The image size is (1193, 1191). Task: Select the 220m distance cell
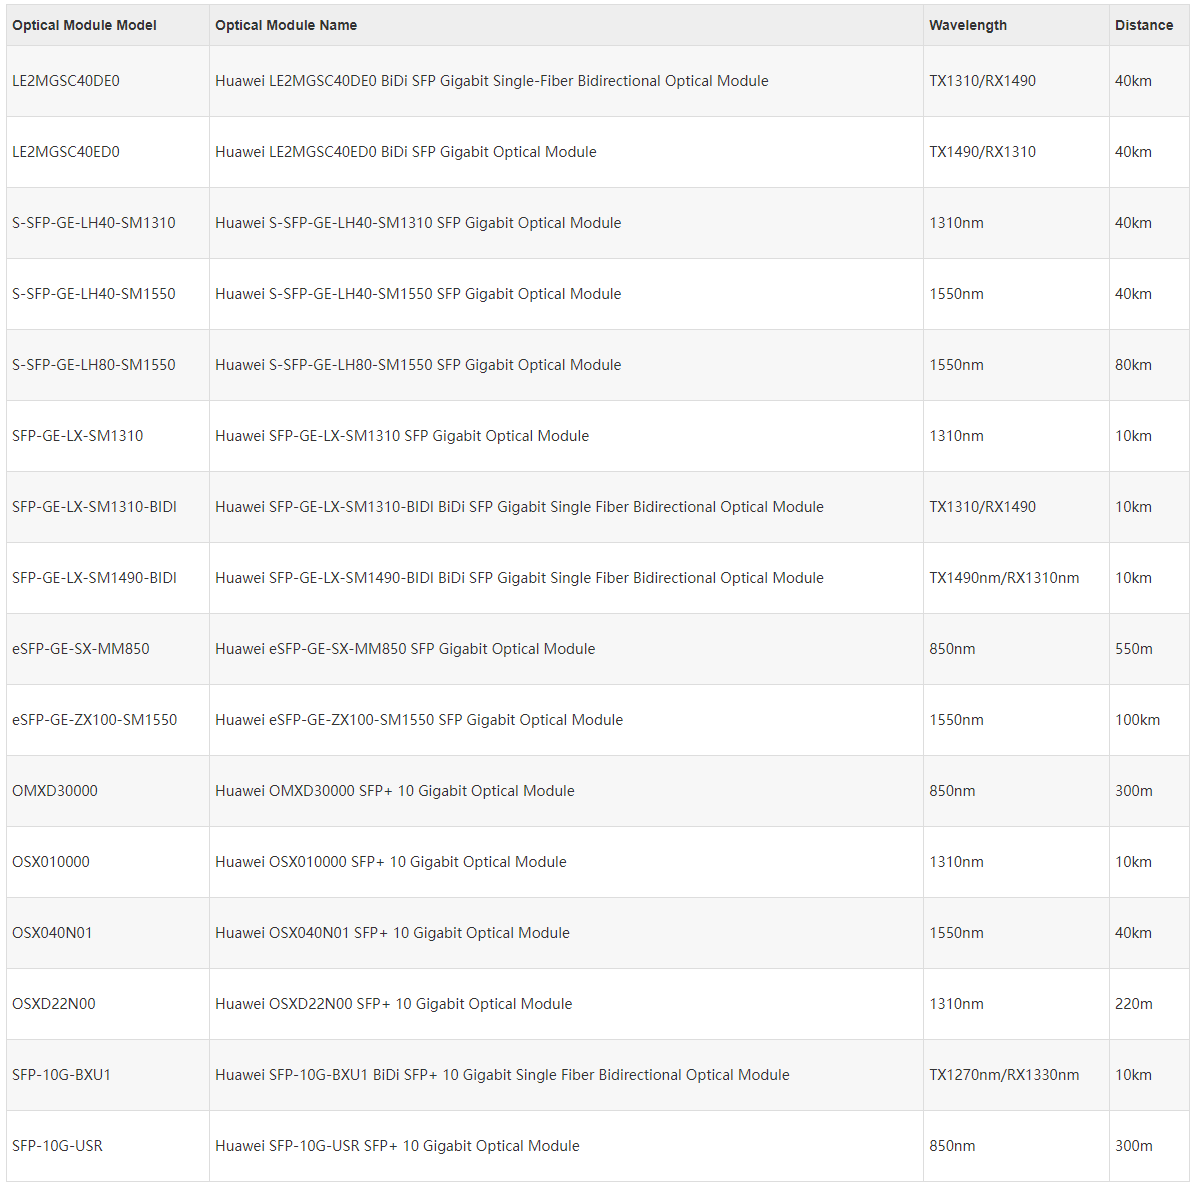(1149, 1004)
